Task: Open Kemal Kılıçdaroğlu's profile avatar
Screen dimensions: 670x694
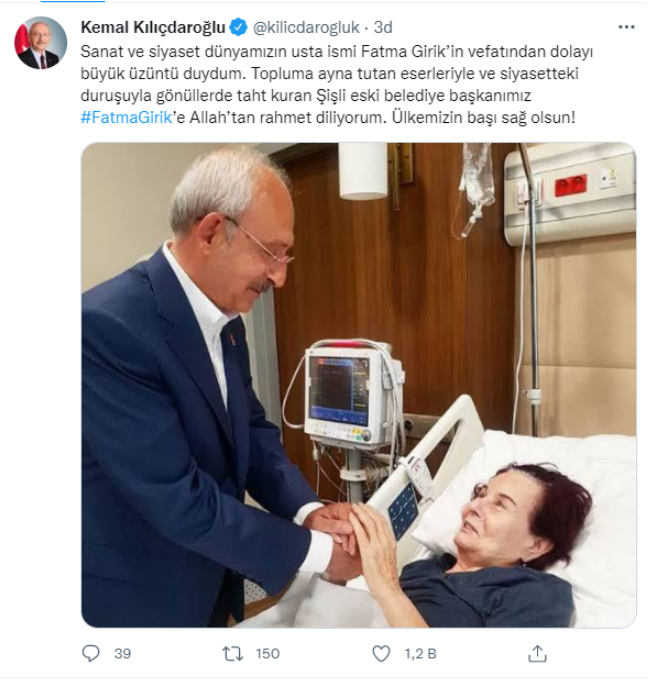Action: (41, 42)
